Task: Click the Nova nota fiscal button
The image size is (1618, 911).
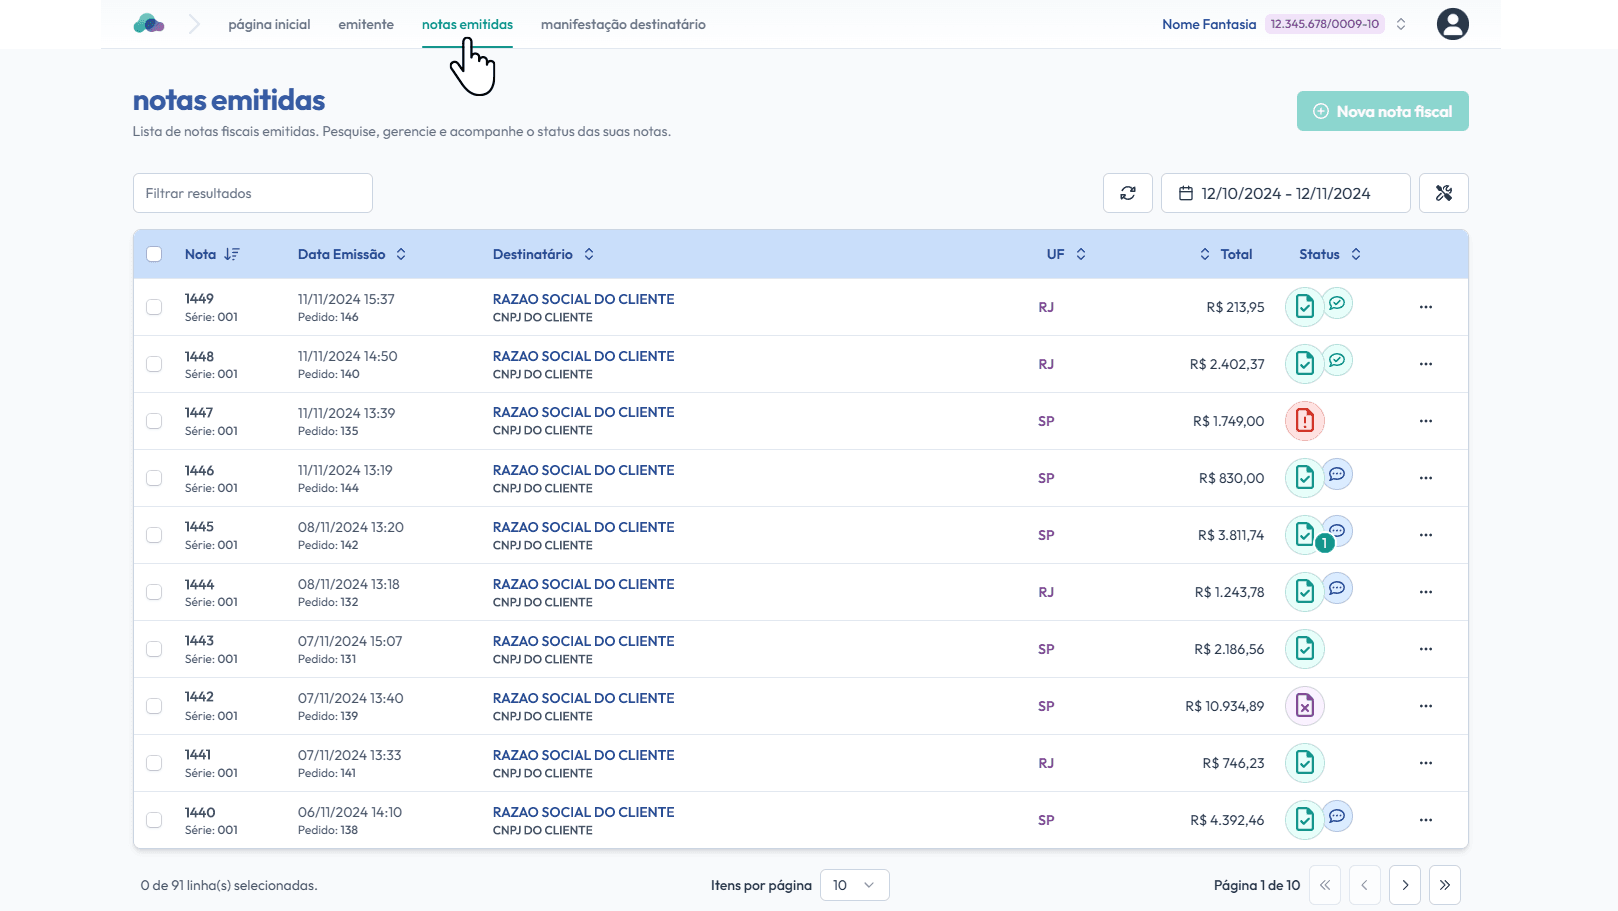Action: (1382, 111)
